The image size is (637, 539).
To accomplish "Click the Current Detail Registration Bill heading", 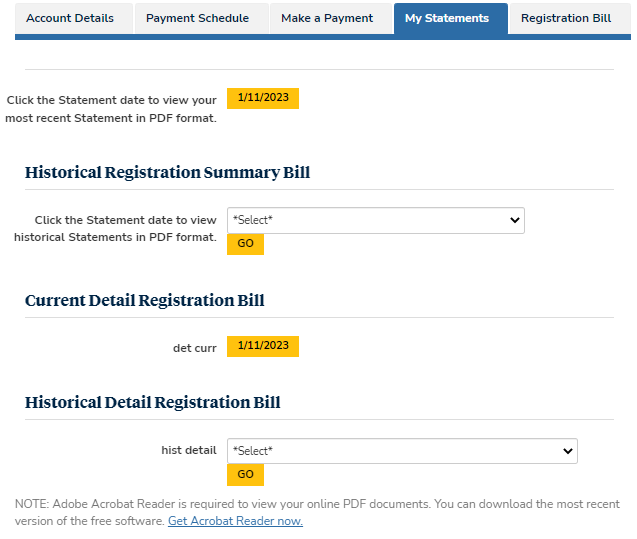I will point(144,301).
